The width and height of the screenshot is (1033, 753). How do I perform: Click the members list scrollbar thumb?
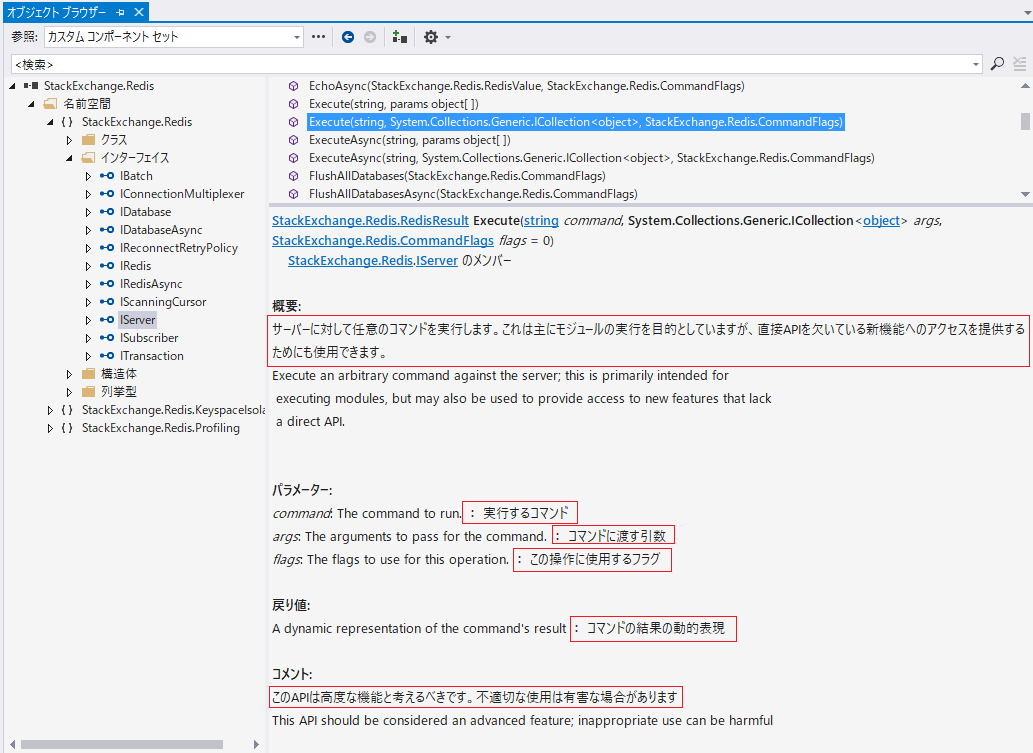pos(1025,122)
